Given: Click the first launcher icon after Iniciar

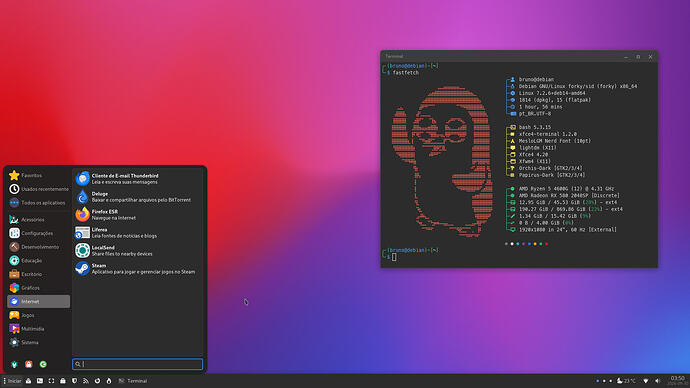Looking at the screenshot, I should tap(29, 381).
